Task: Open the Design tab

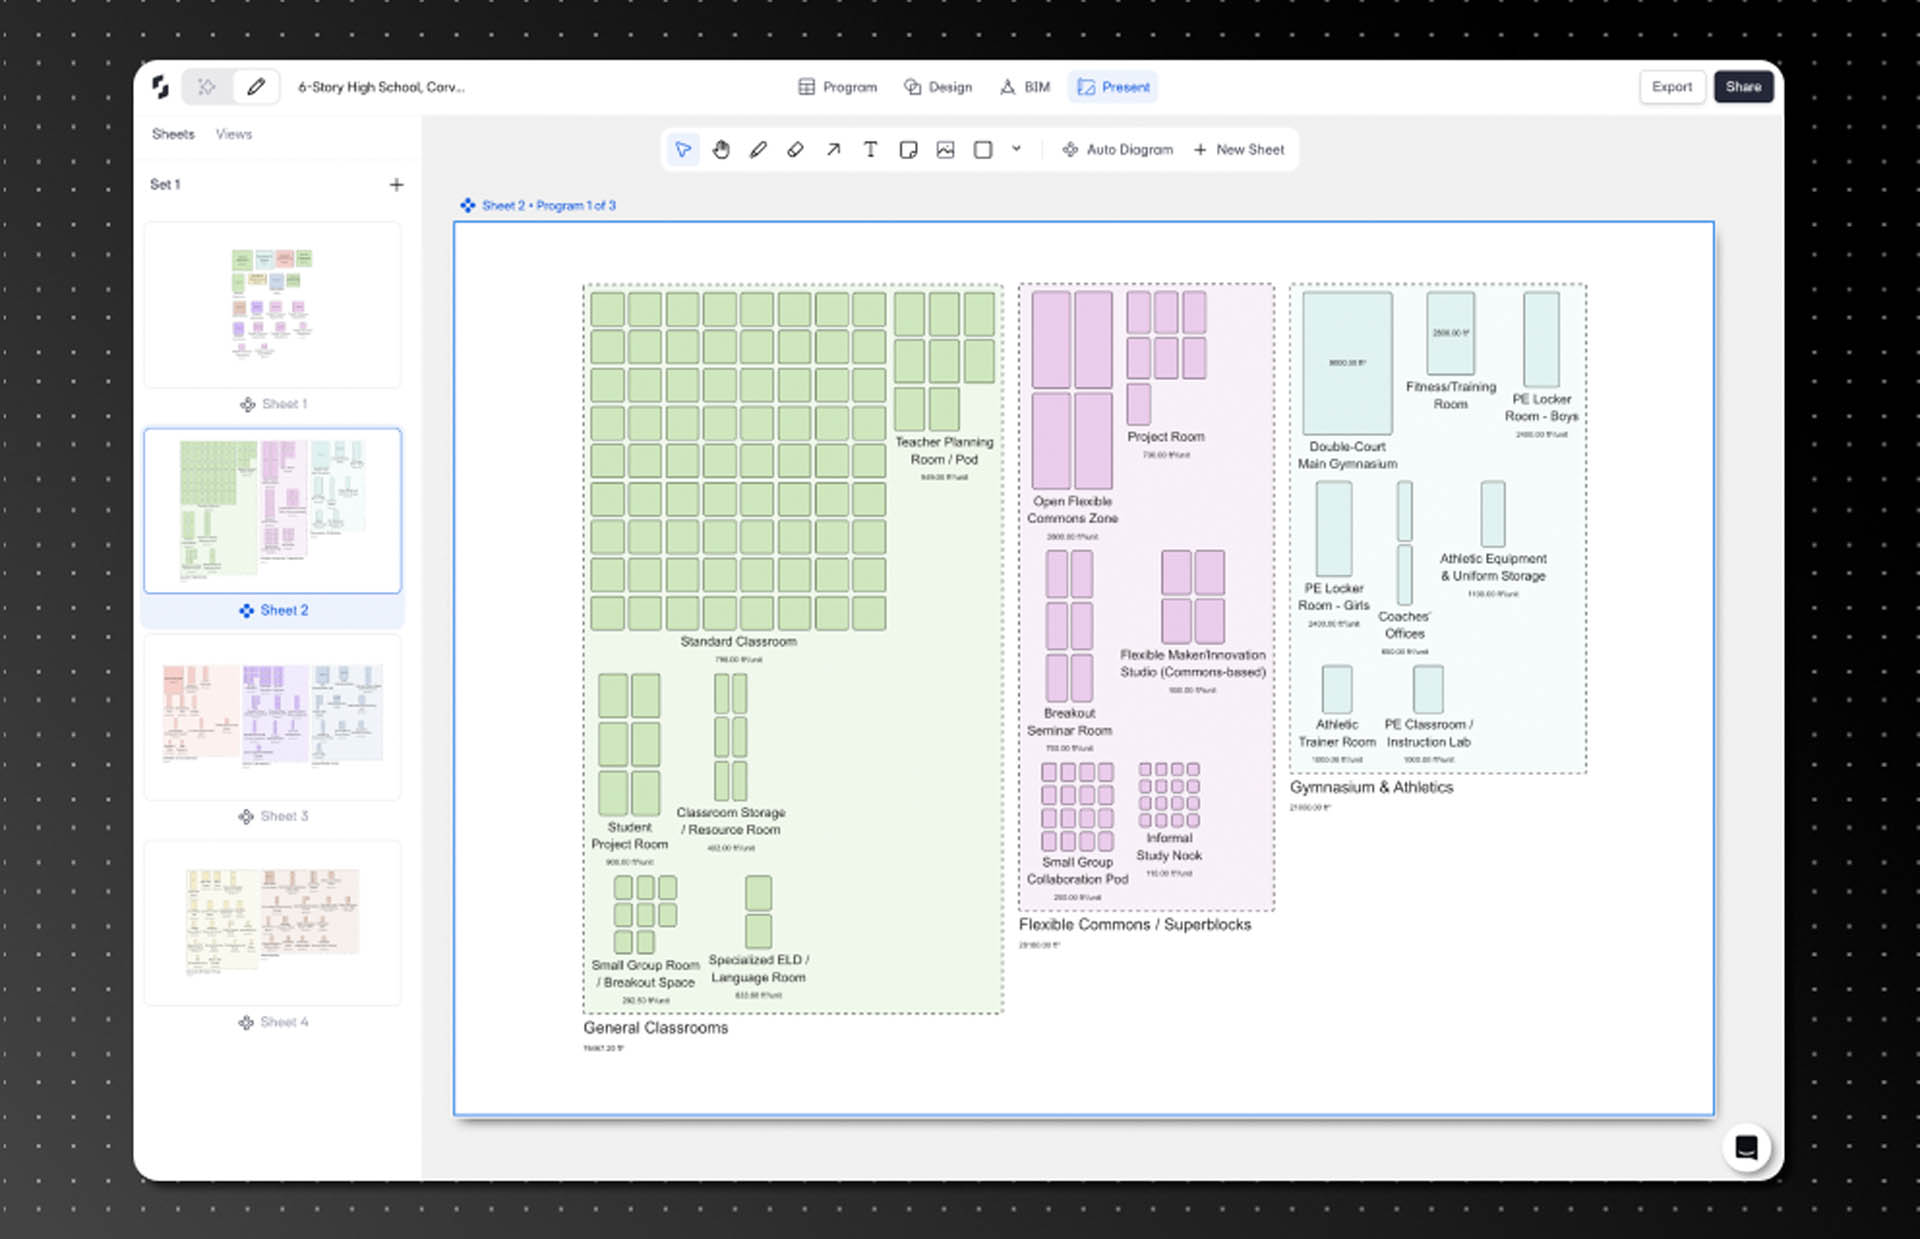Action: tap(938, 87)
